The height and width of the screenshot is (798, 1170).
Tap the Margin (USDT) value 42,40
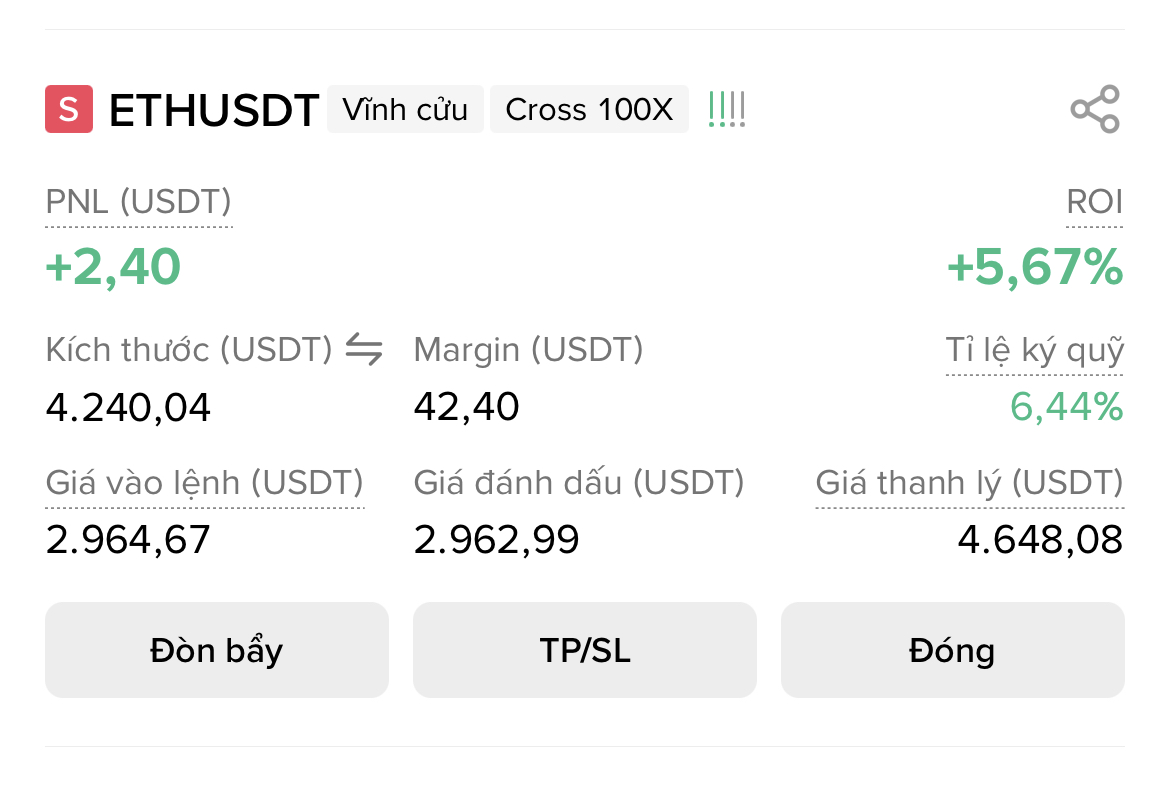(466, 407)
